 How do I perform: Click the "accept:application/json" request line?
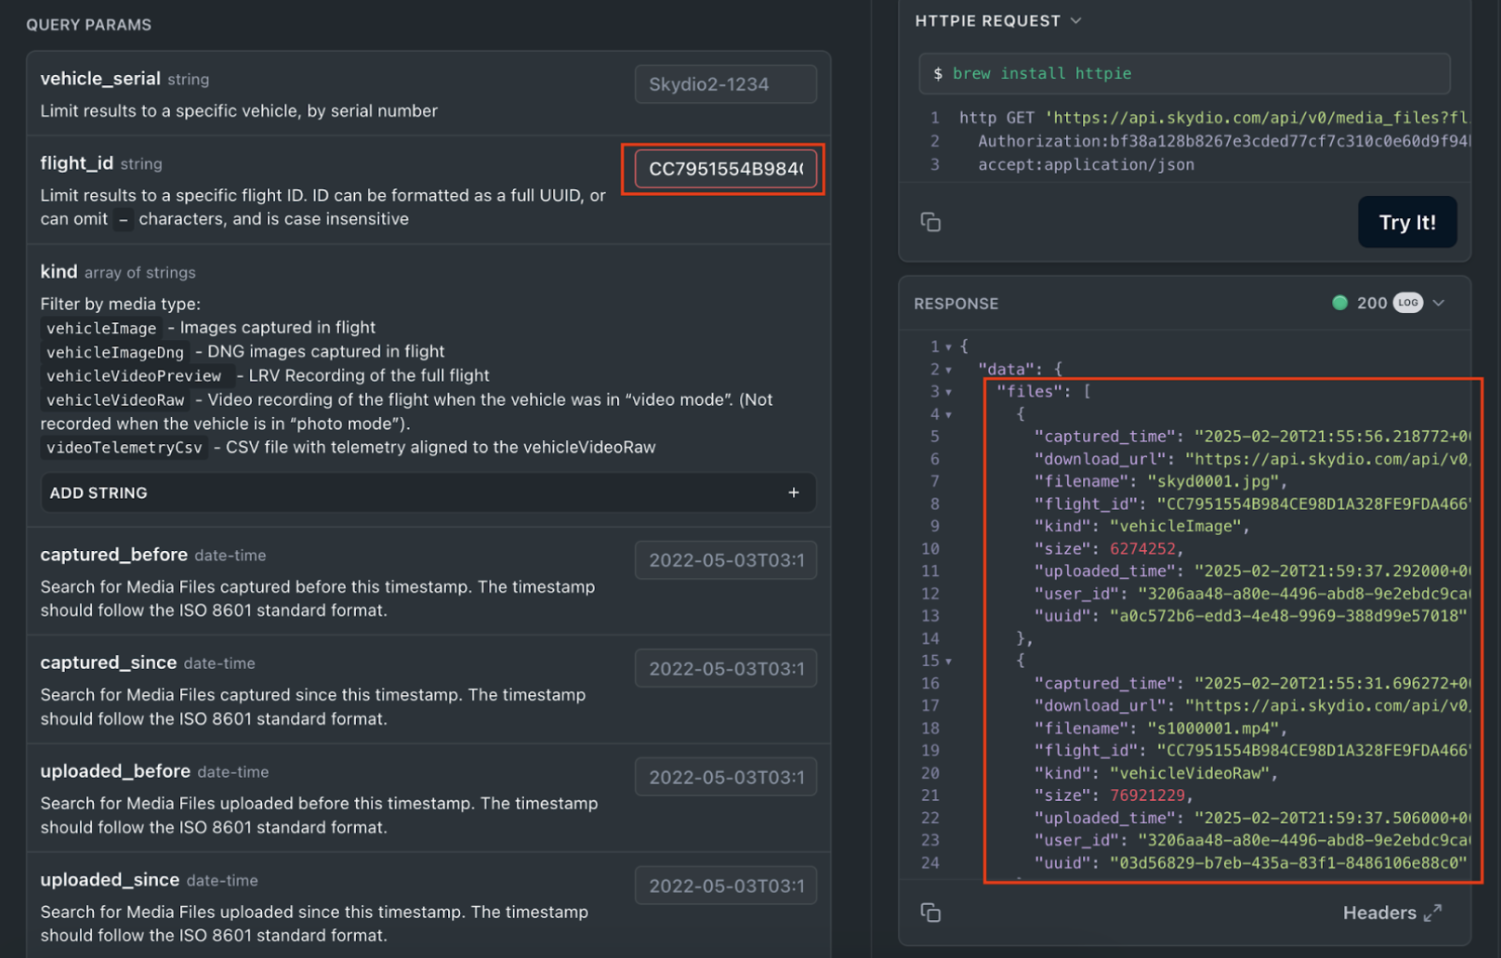pos(1086,165)
